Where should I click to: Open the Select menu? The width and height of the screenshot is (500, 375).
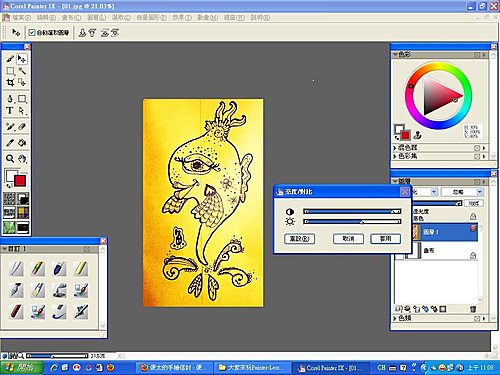click(121, 17)
